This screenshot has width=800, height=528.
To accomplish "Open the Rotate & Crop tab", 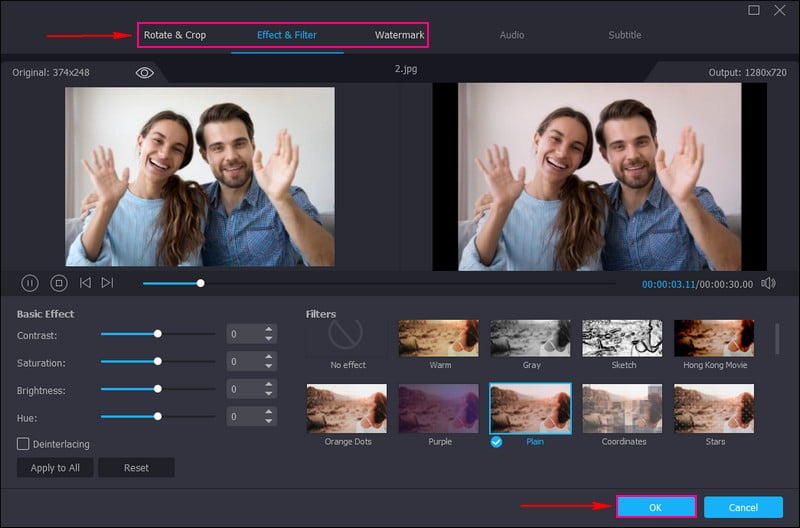I will [x=175, y=35].
